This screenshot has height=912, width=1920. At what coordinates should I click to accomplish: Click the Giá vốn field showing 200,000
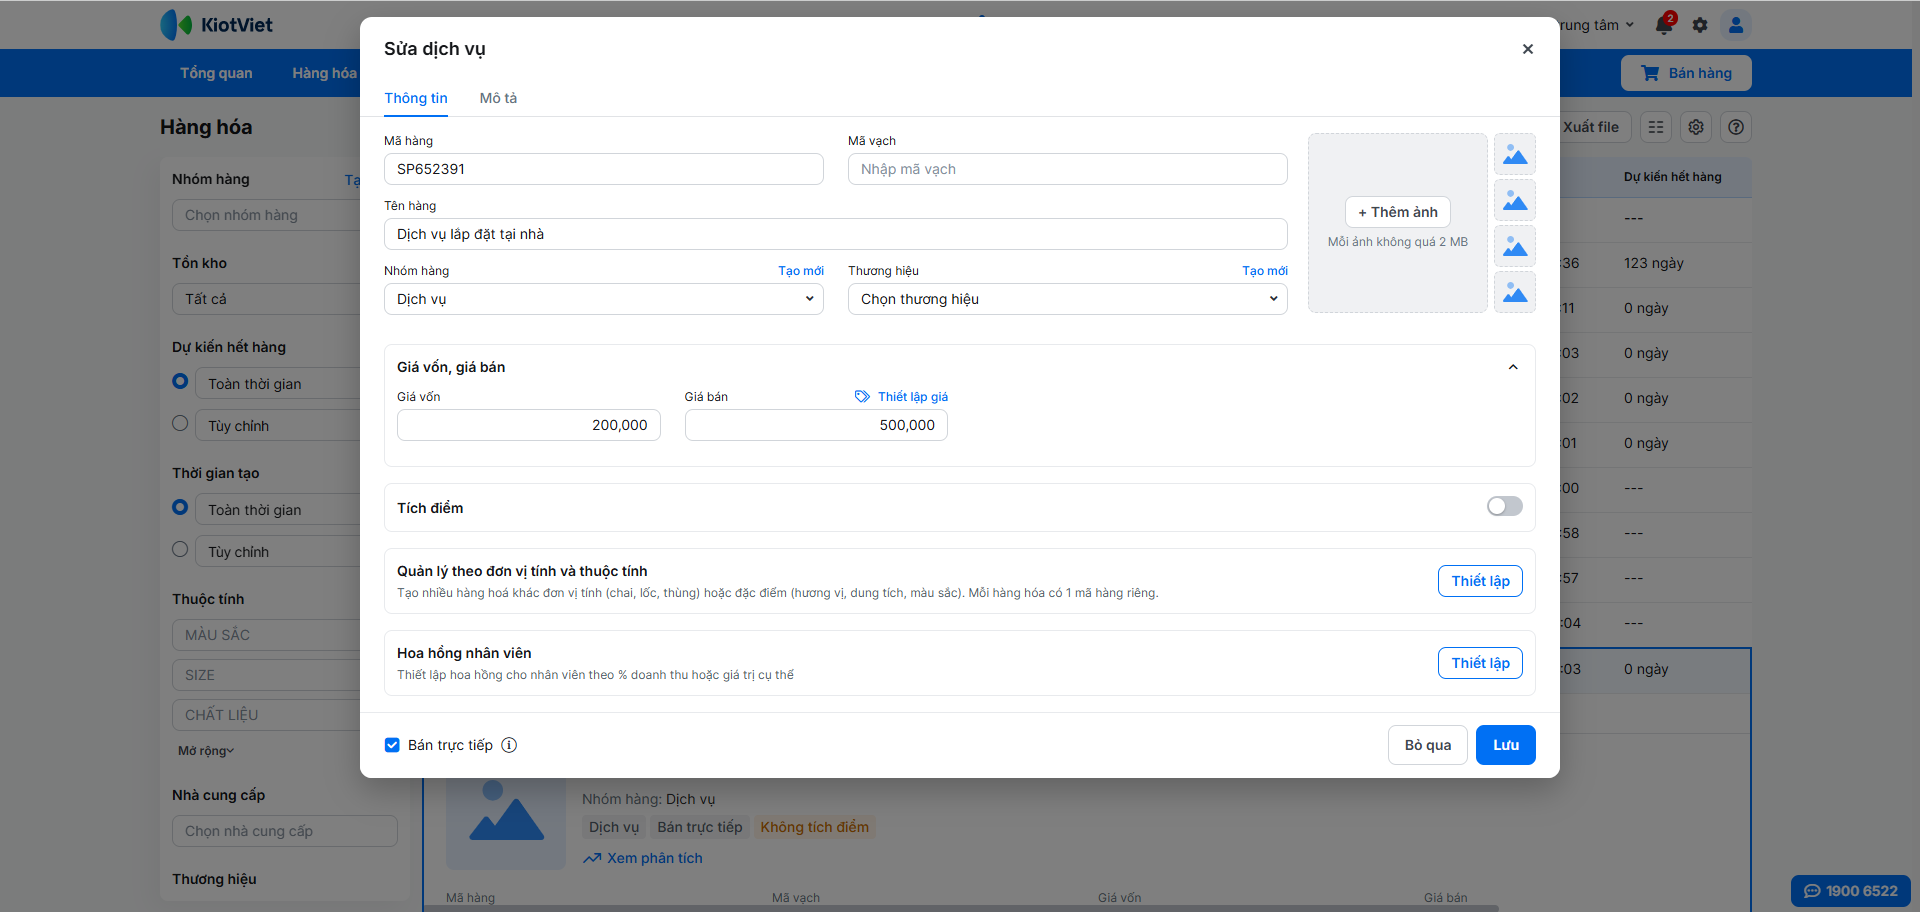529,425
